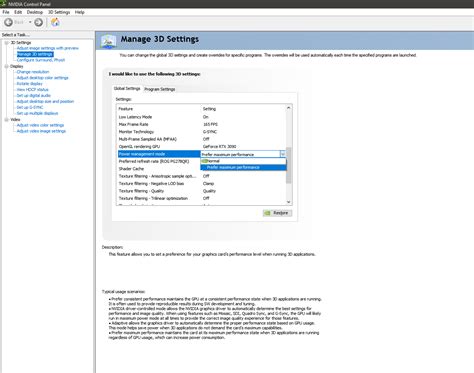Select Manage 3D settings in task tree
The image size is (474, 373).
coord(35,54)
